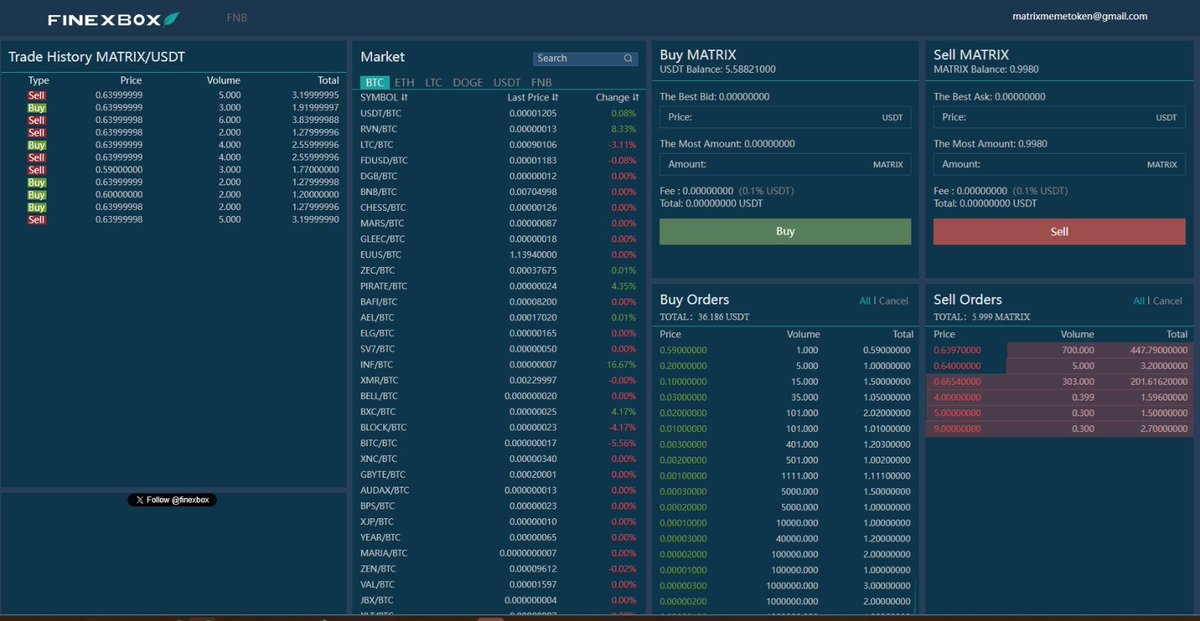The image size is (1200, 621).
Task: Click the red Sell button
Action: tap(1058, 230)
